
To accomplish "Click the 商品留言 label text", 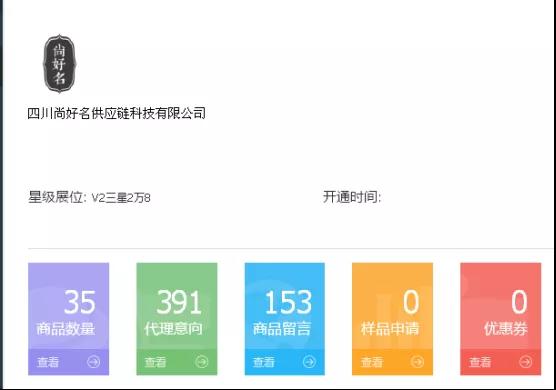I will [282, 329].
